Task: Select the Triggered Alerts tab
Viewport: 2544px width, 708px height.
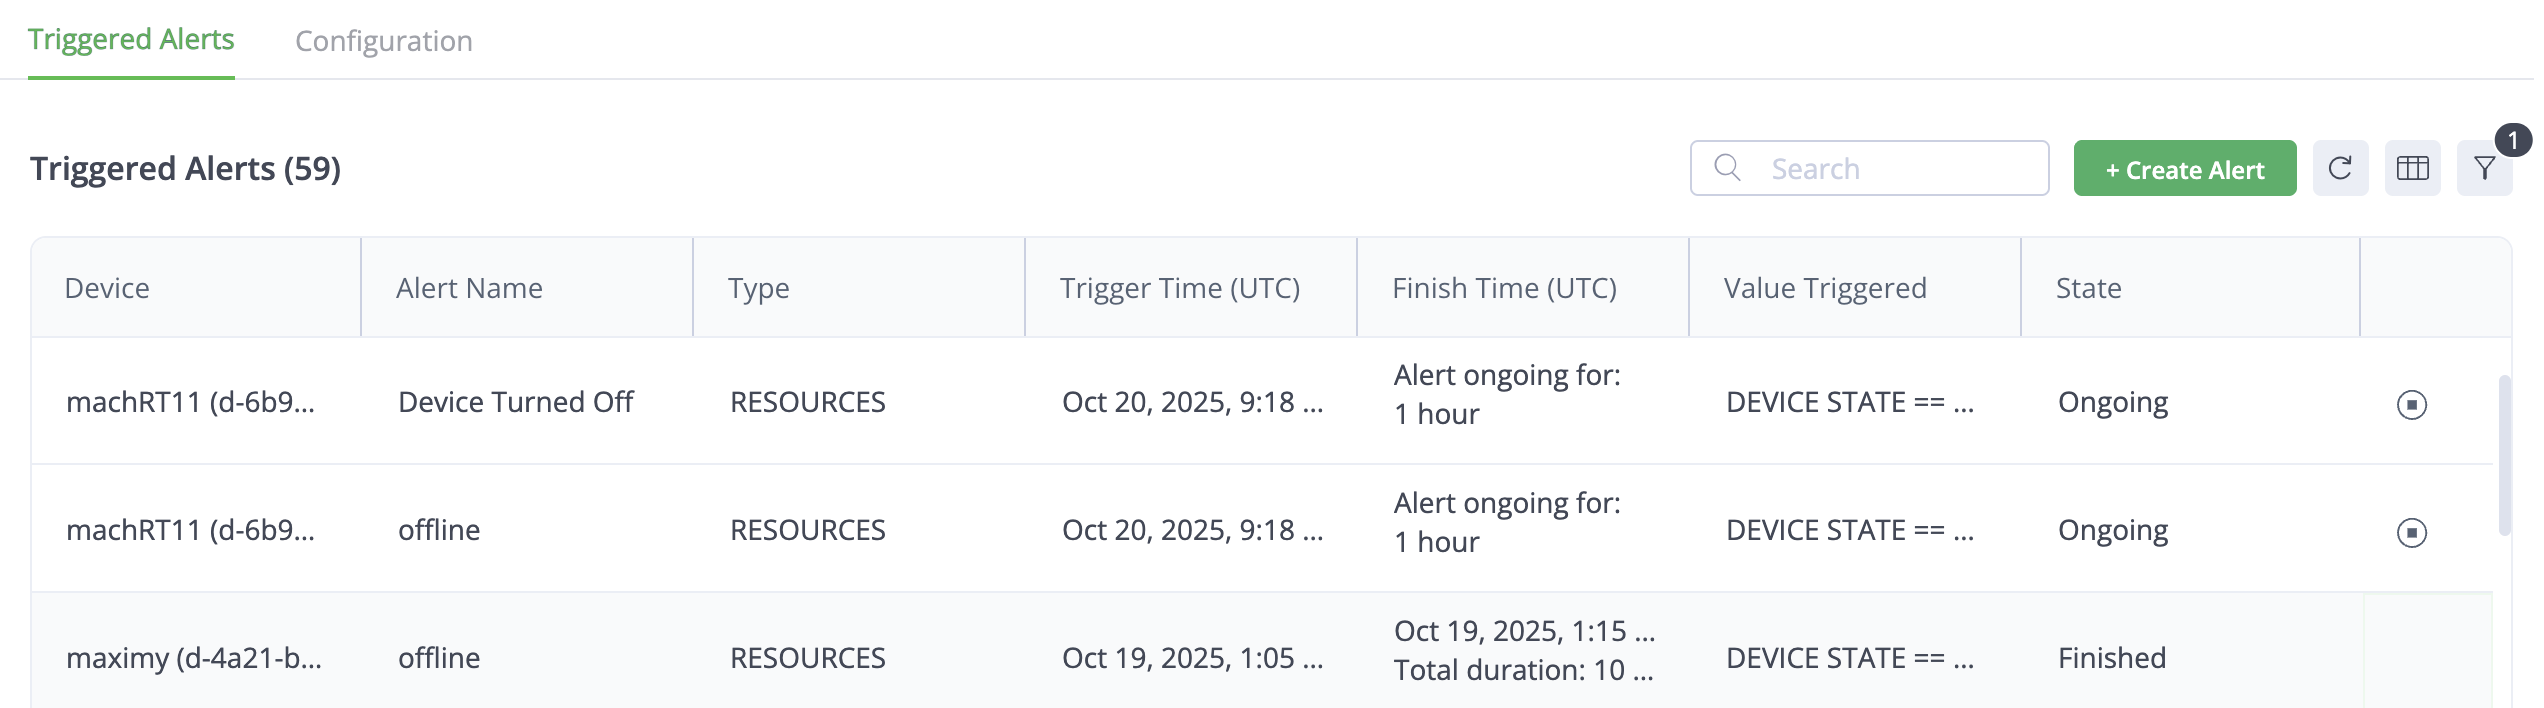Action: [131, 39]
